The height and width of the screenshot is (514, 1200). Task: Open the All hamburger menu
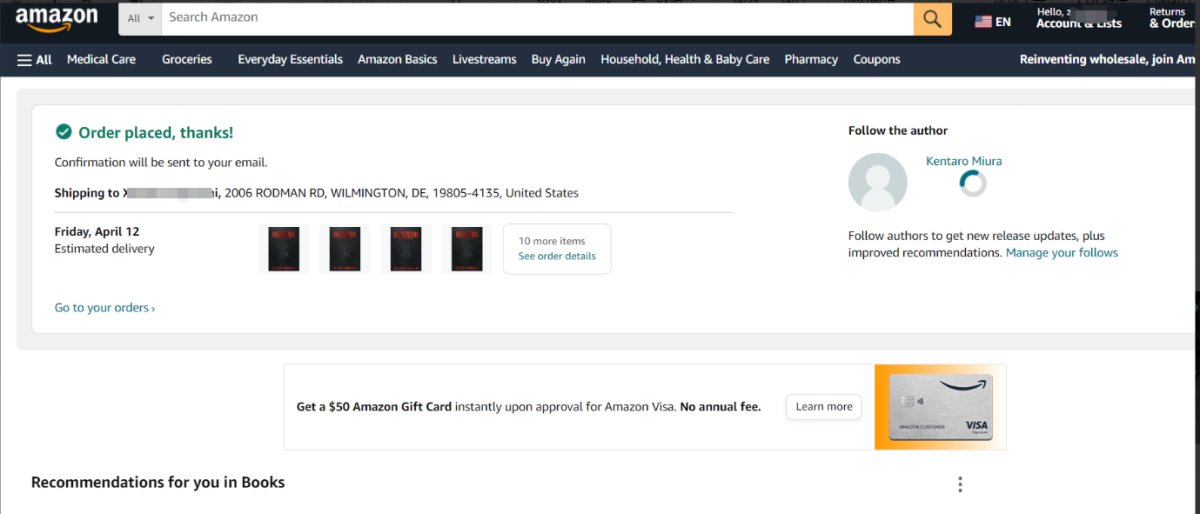tap(34, 59)
